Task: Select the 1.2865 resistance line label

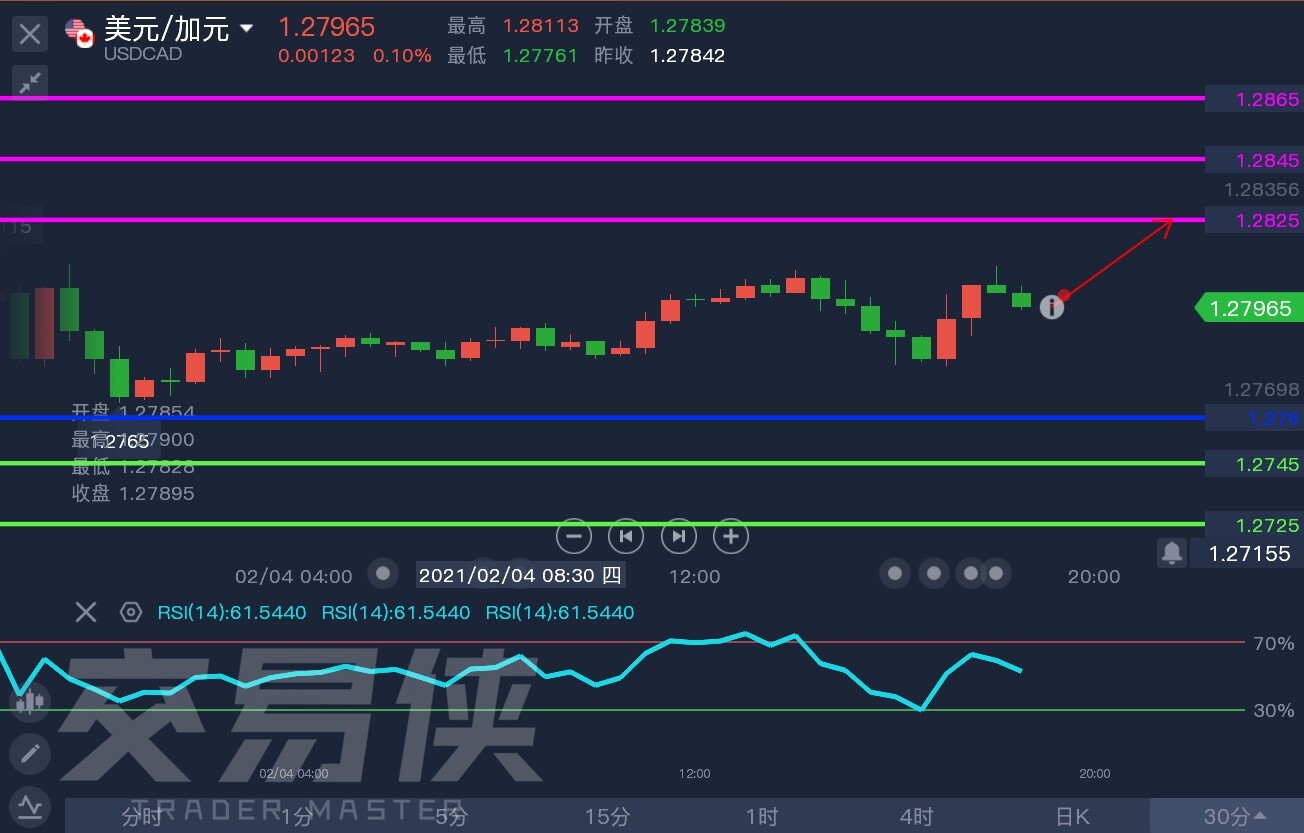Action: [1254, 99]
